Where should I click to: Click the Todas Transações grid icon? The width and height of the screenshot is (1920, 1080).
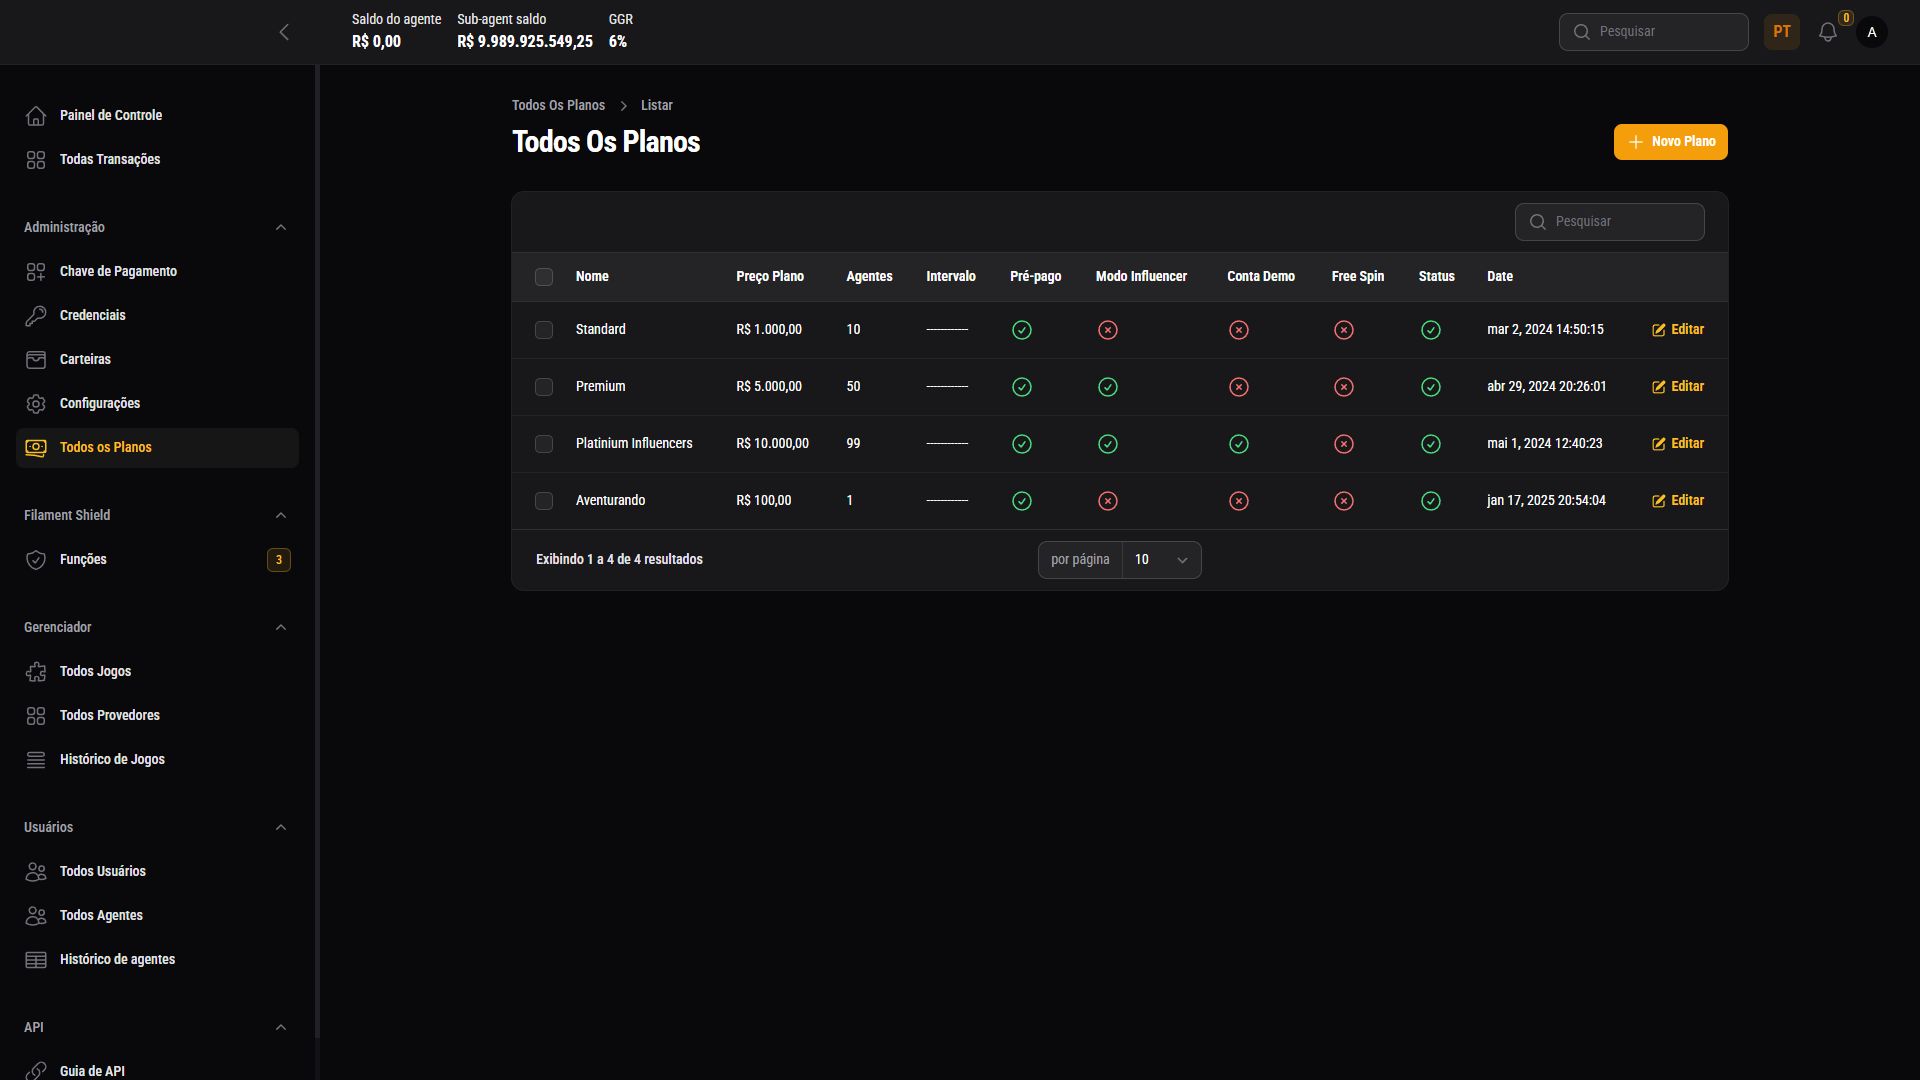click(x=36, y=160)
